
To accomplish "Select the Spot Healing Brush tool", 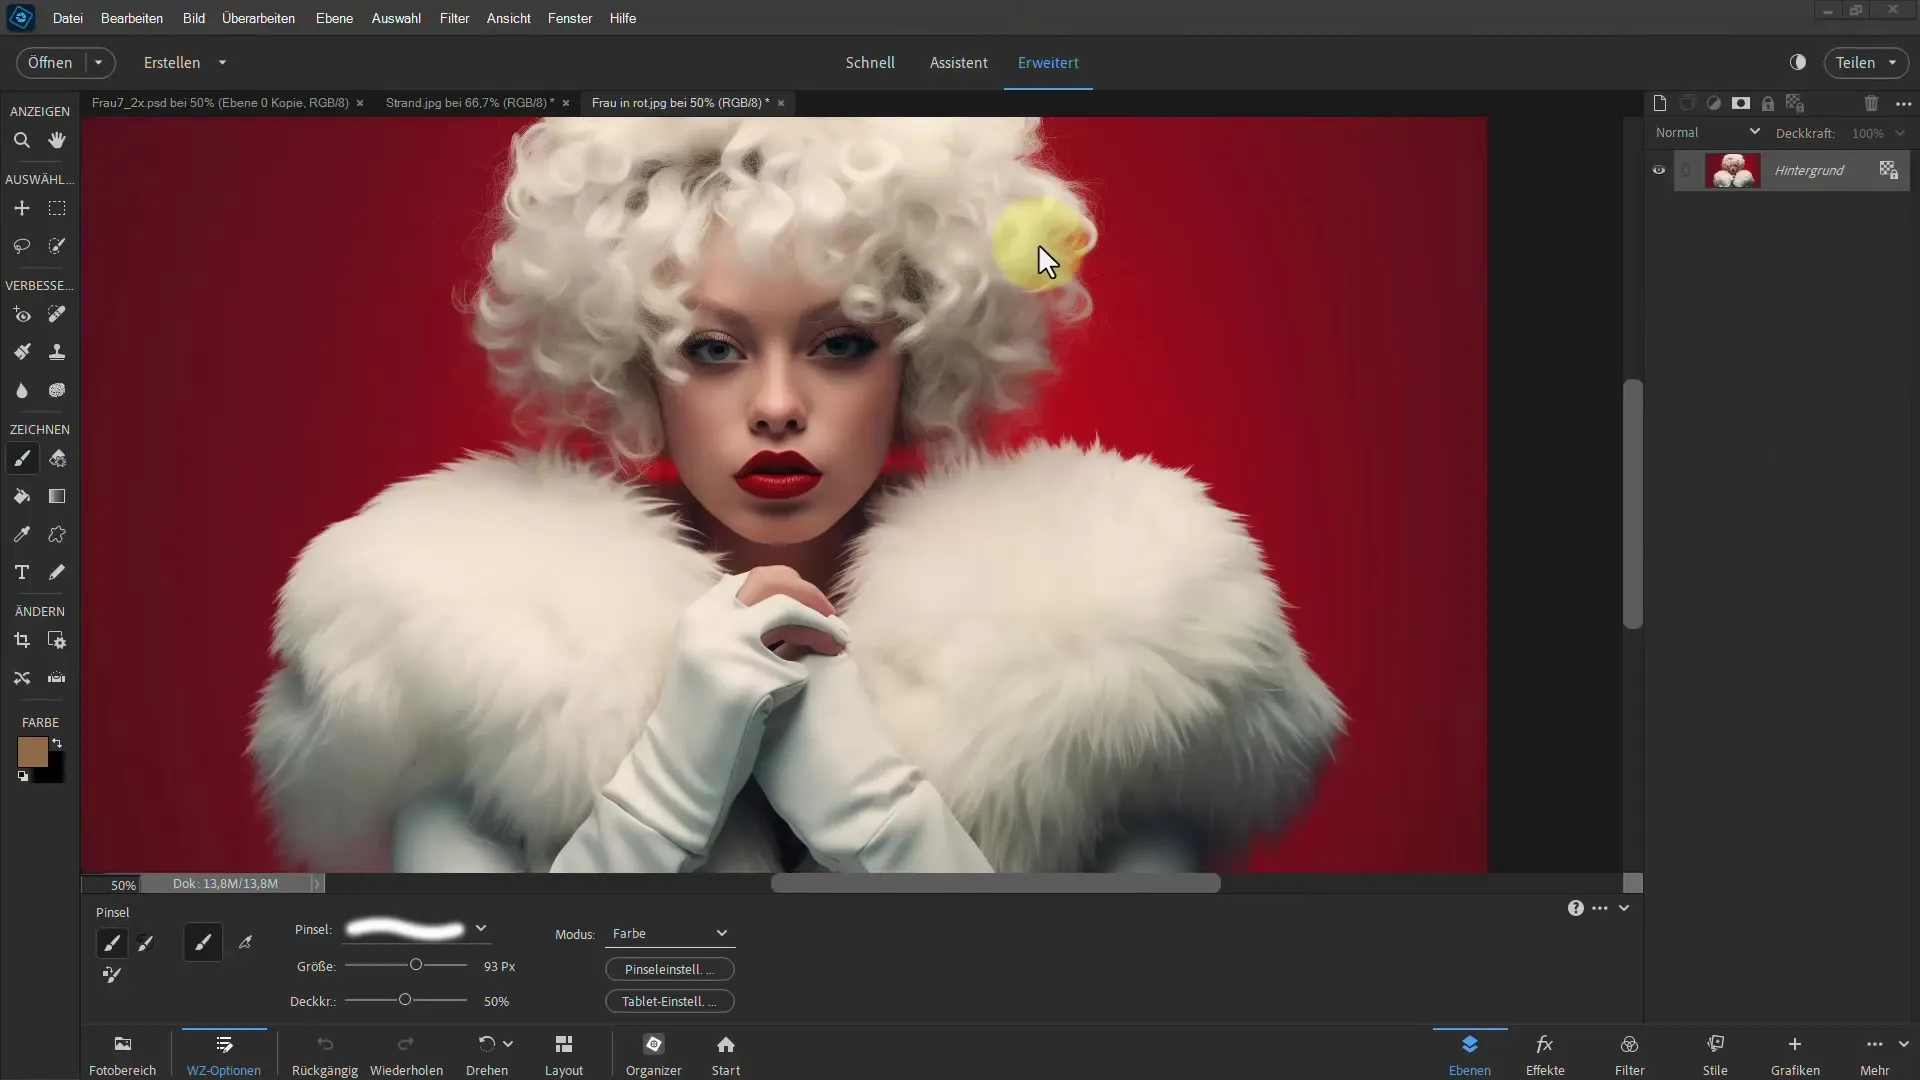I will click(57, 315).
